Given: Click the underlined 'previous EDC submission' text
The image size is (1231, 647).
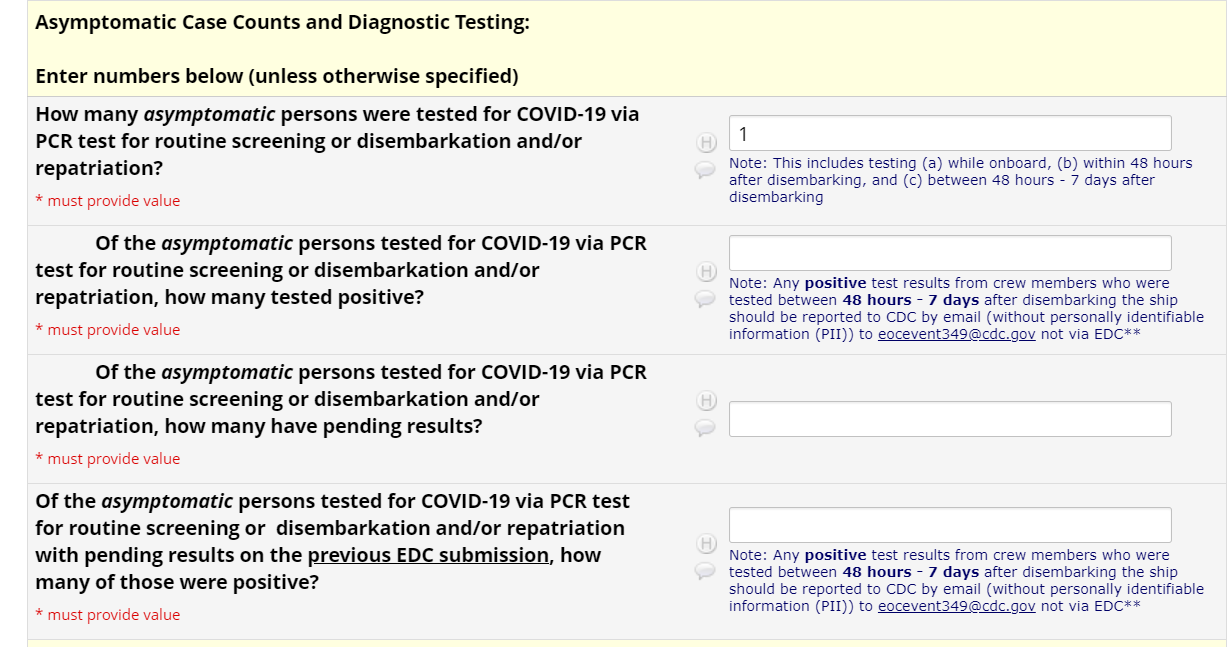Looking at the screenshot, I should point(428,555).
